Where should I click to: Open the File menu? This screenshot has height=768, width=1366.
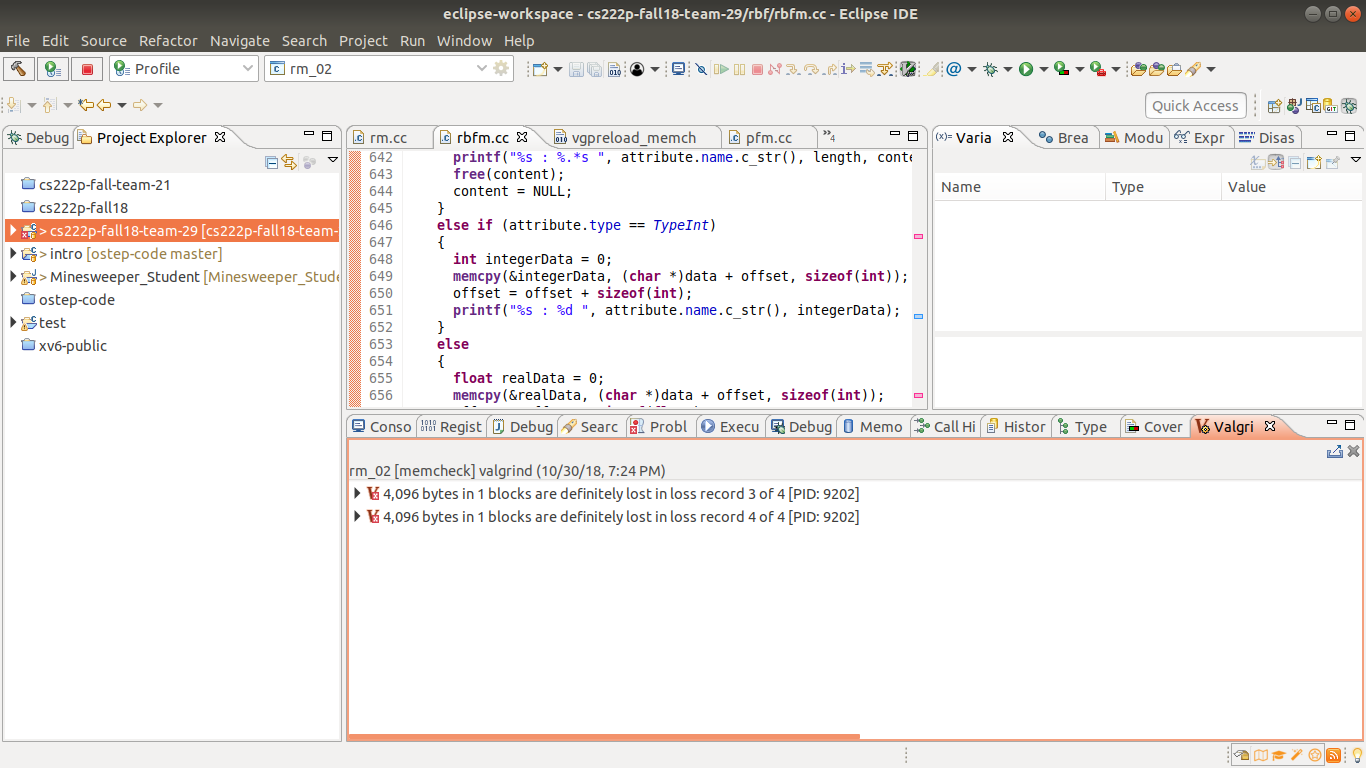18,41
